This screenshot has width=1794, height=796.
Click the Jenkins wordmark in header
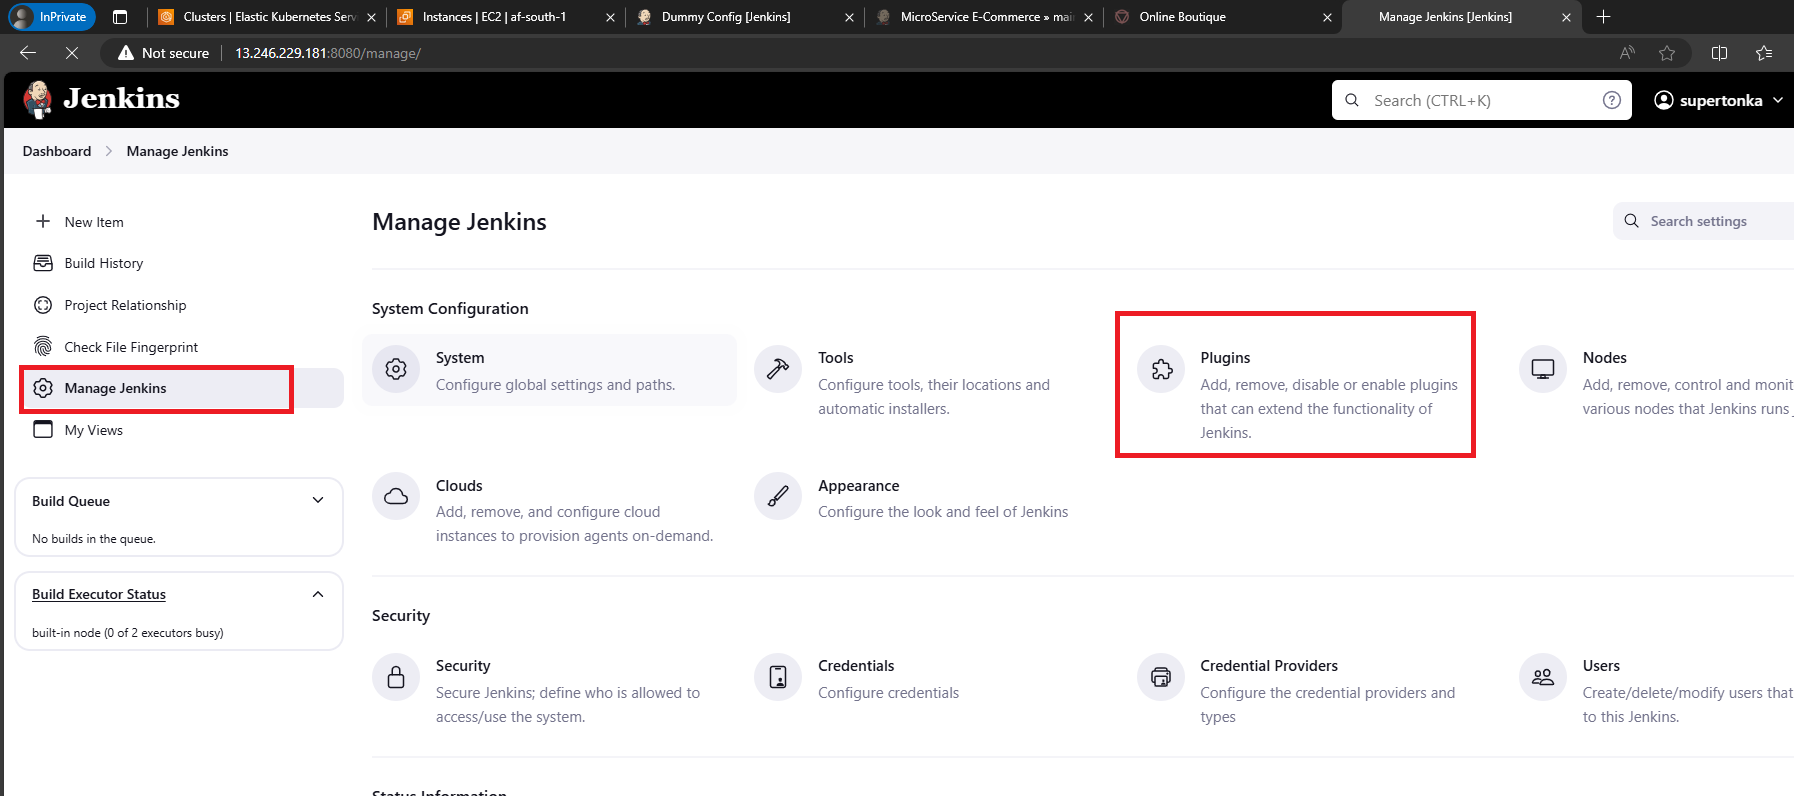coord(122,99)
